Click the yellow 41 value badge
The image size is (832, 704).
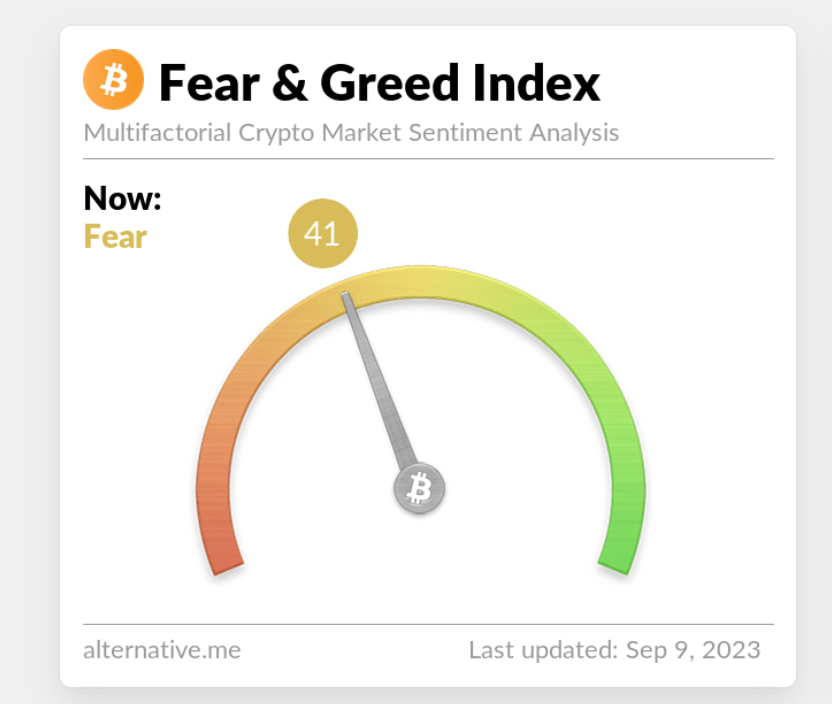coord(322,235)
